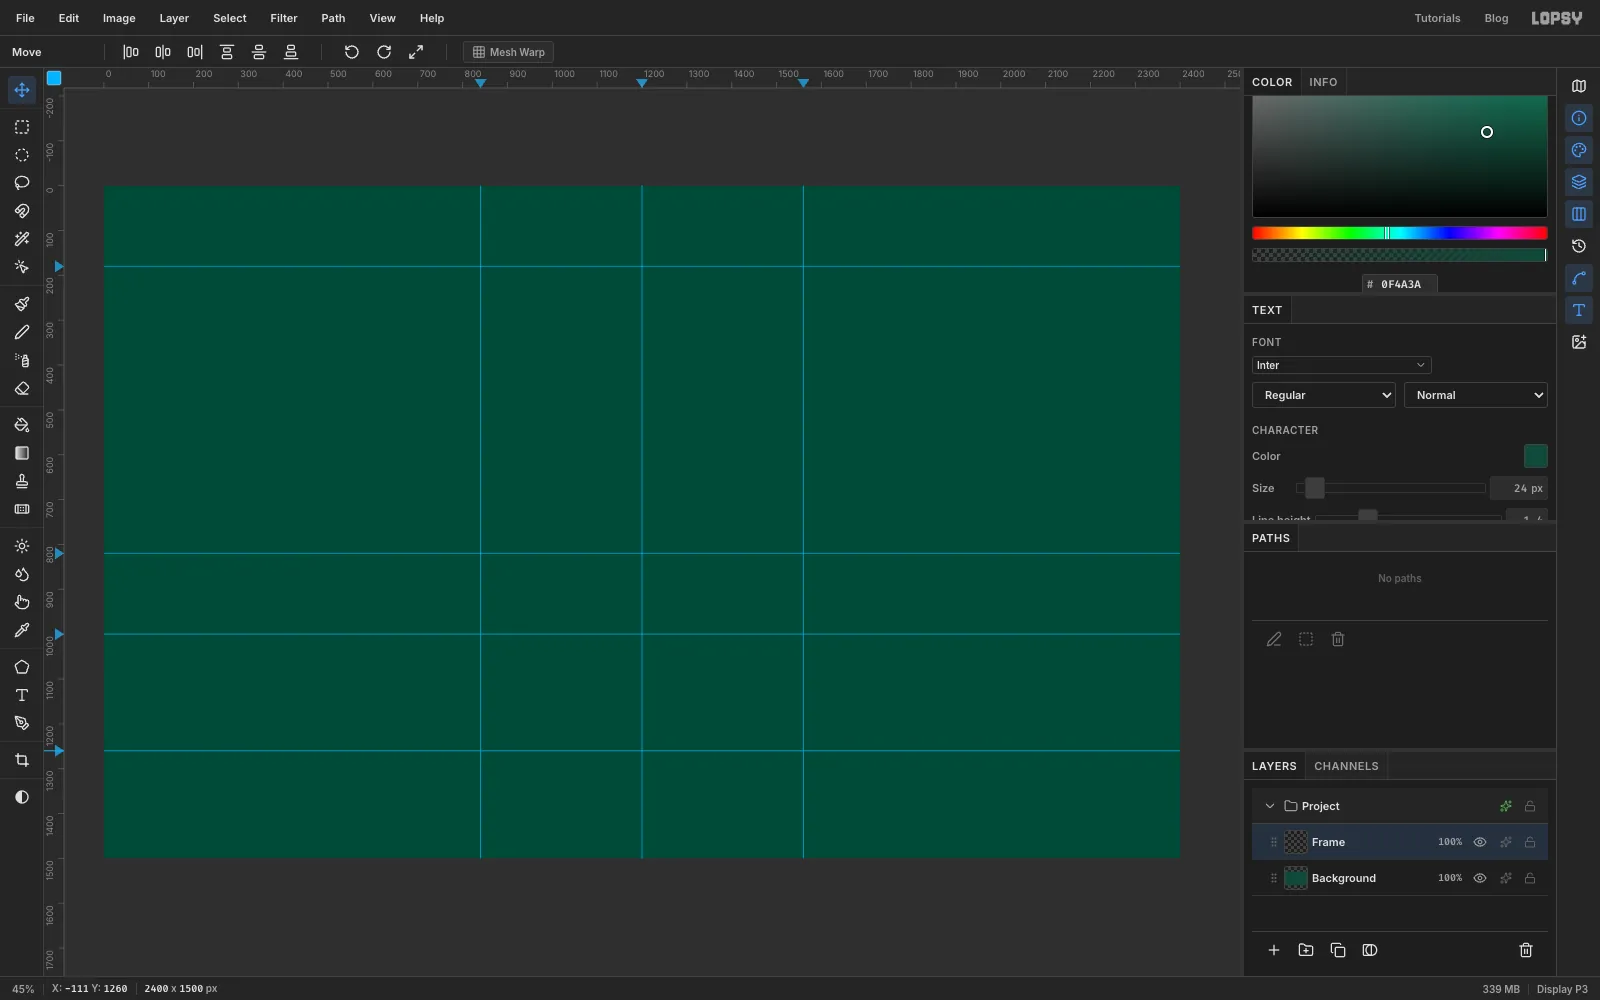Delete layer with trash icon in Layers
This screenshot has height=1000, width=1600.
[x=1526, y=950]
